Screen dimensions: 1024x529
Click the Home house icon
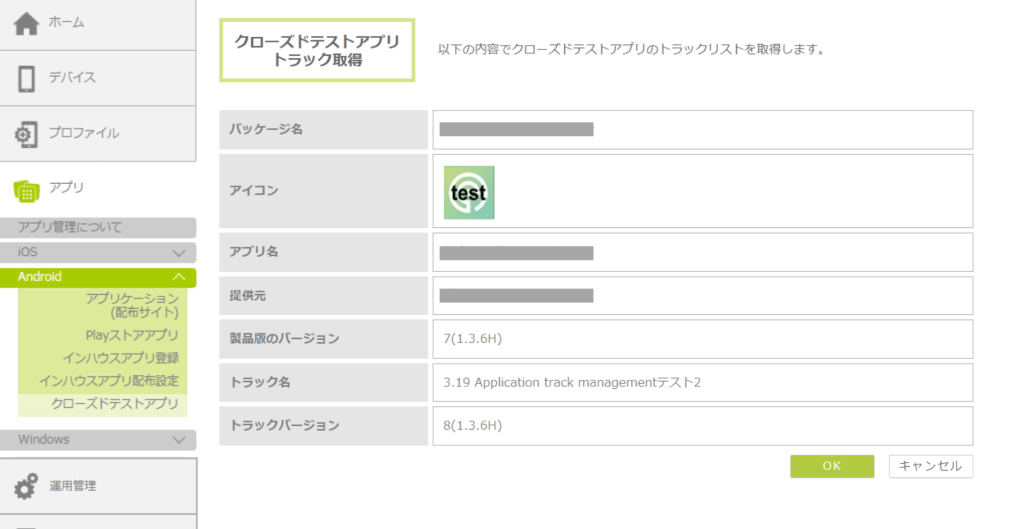[x=26, y=24]
